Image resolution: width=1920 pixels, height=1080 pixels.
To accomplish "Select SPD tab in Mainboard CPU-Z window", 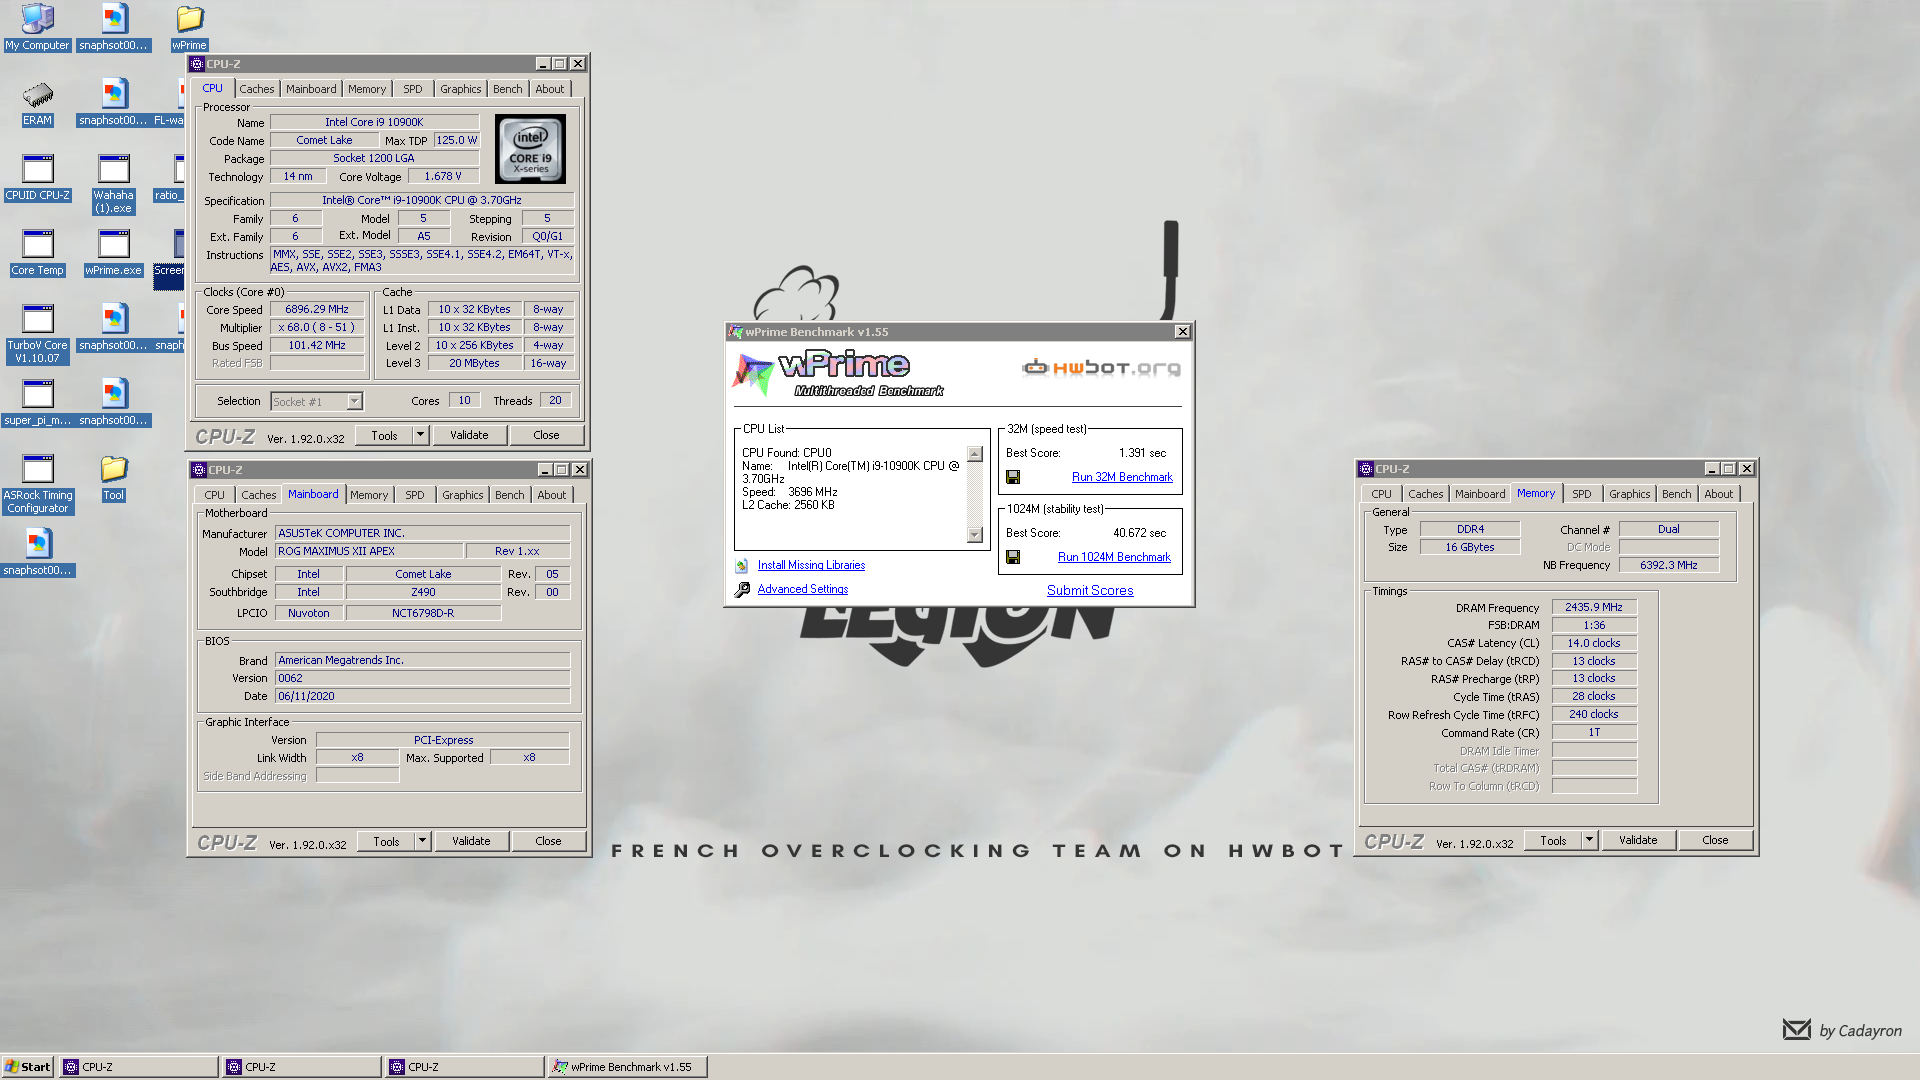I will (x=415, y=495).
